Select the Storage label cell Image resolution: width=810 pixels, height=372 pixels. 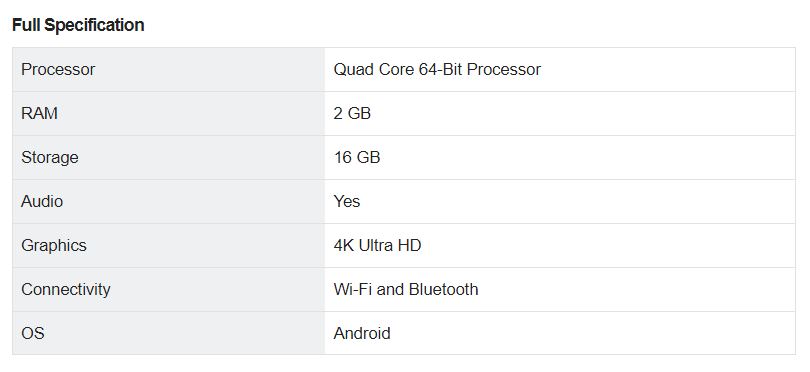point(168,158)
